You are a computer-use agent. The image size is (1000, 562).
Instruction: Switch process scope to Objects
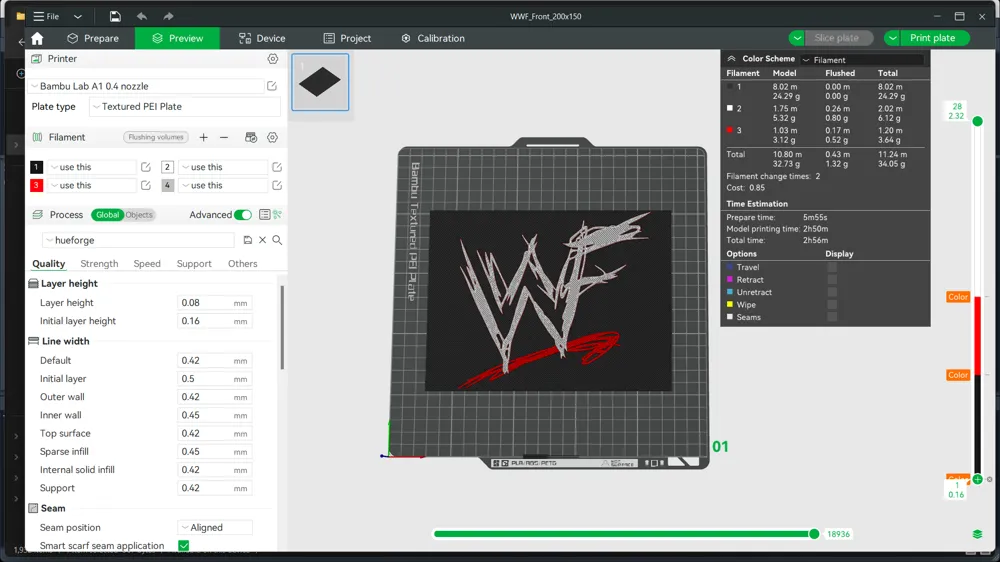(138, 215)
